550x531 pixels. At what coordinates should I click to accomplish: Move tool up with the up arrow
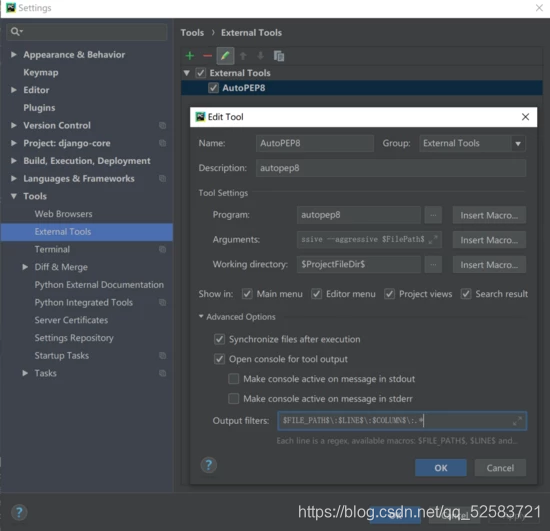pyautogui.click(x=243, y=56)
